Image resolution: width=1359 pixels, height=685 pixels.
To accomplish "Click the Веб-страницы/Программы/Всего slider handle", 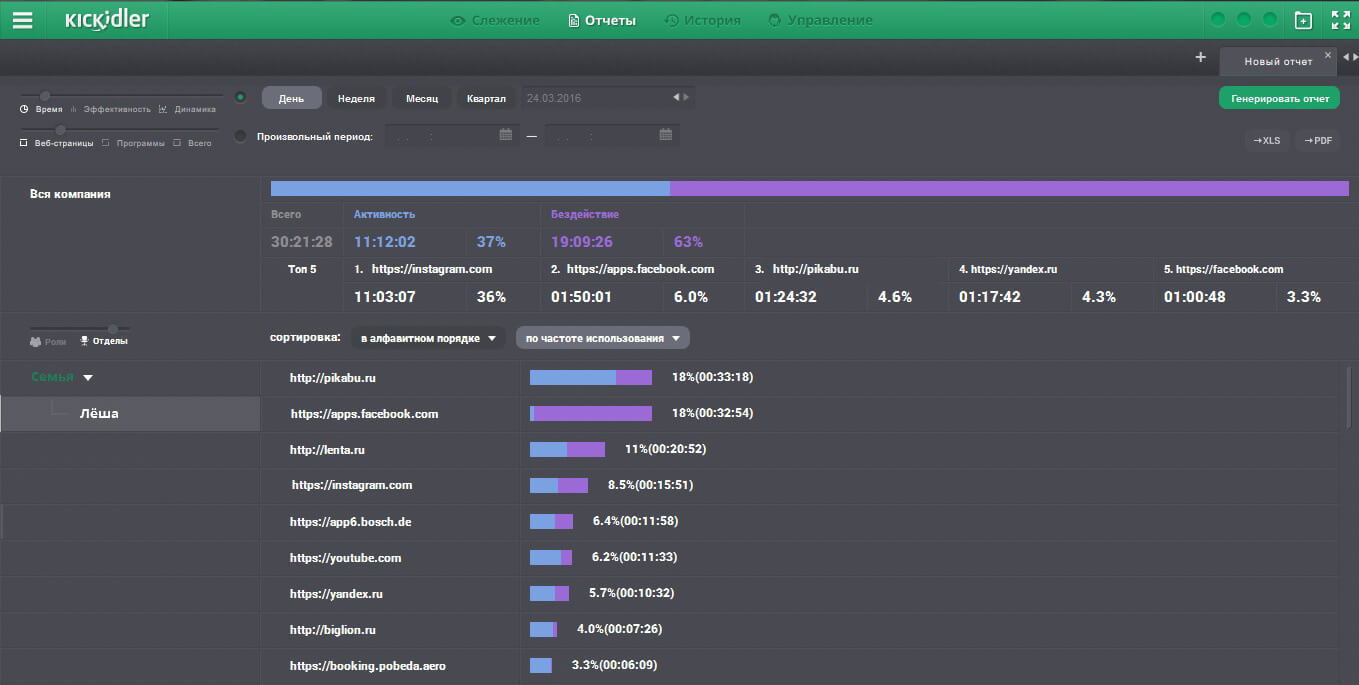I will (61, 129).
